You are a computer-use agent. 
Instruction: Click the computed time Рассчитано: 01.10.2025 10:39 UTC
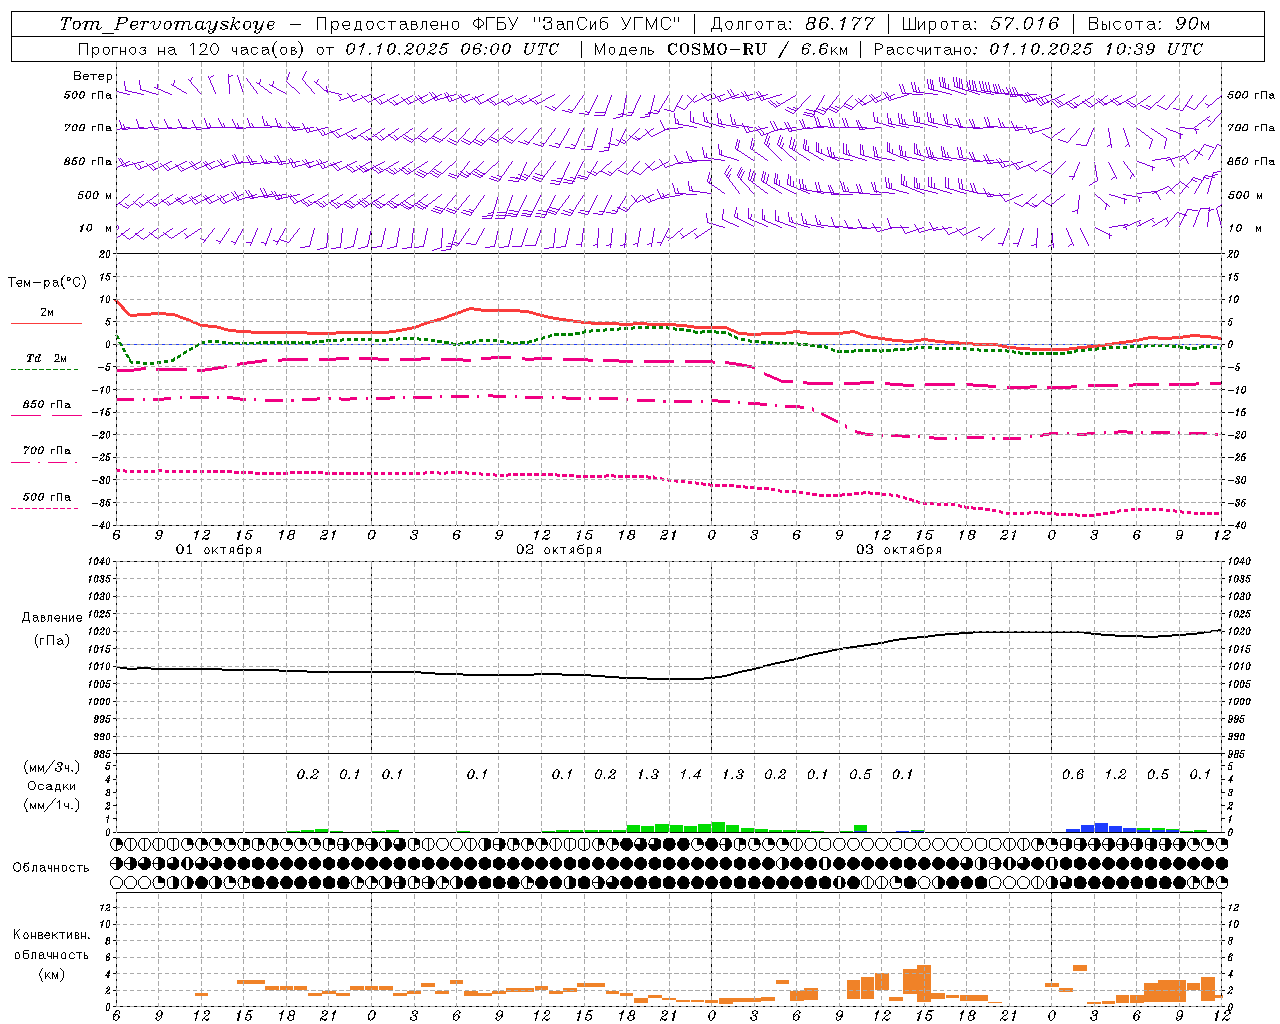click(1038, 49)
